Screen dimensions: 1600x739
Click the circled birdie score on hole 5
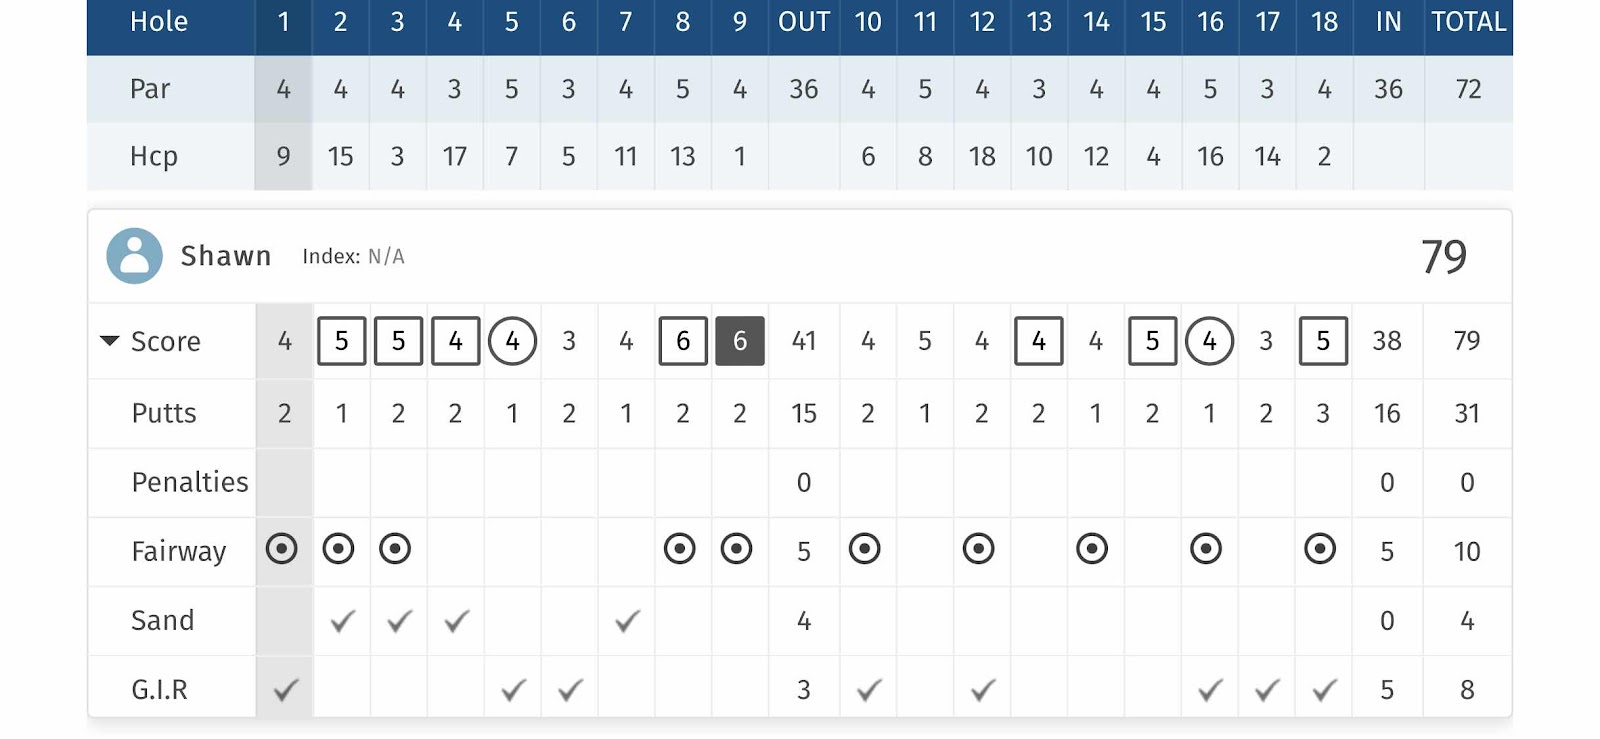tap(512, 341)
